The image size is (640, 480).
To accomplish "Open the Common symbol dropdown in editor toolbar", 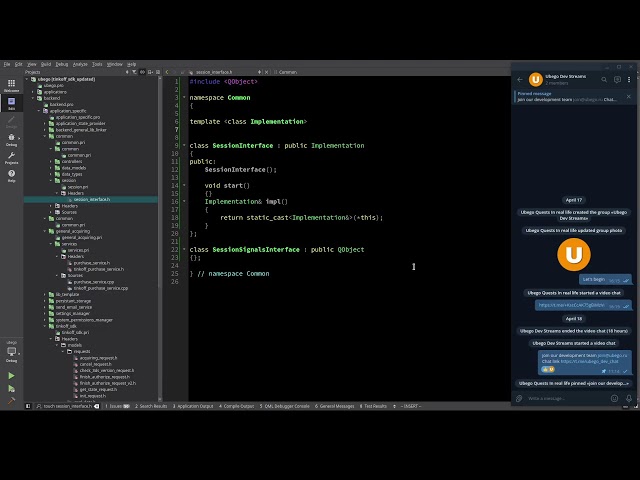I will click(x=287, y=72).
